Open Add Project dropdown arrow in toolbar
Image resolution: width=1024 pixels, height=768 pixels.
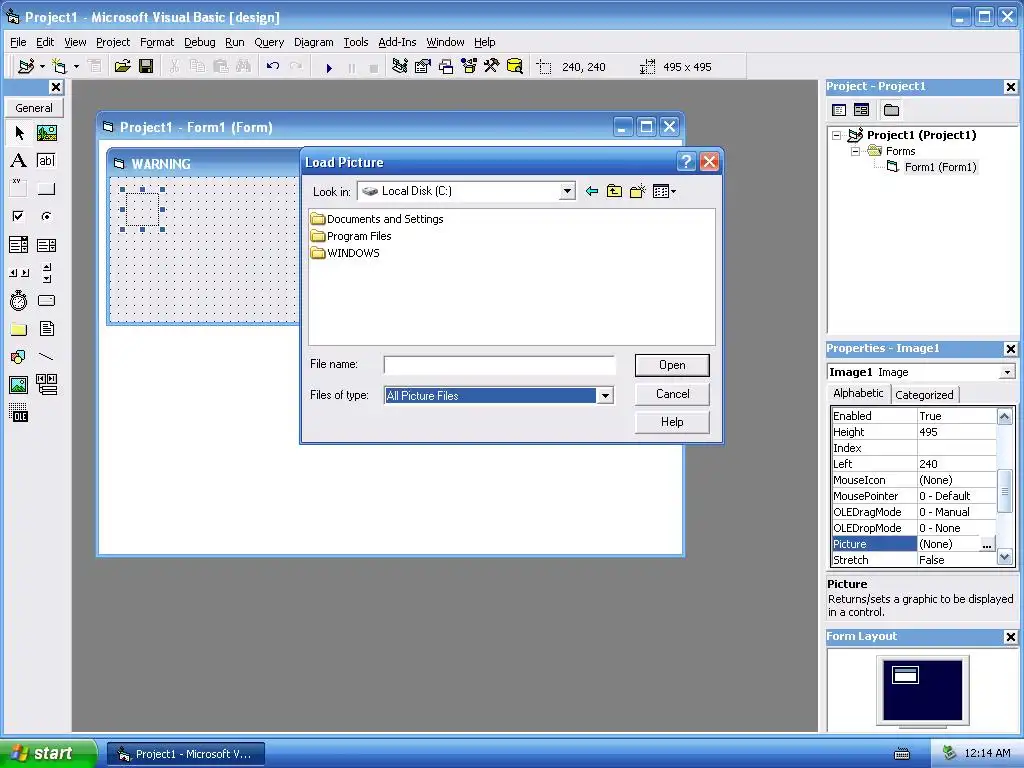point(42,66)
